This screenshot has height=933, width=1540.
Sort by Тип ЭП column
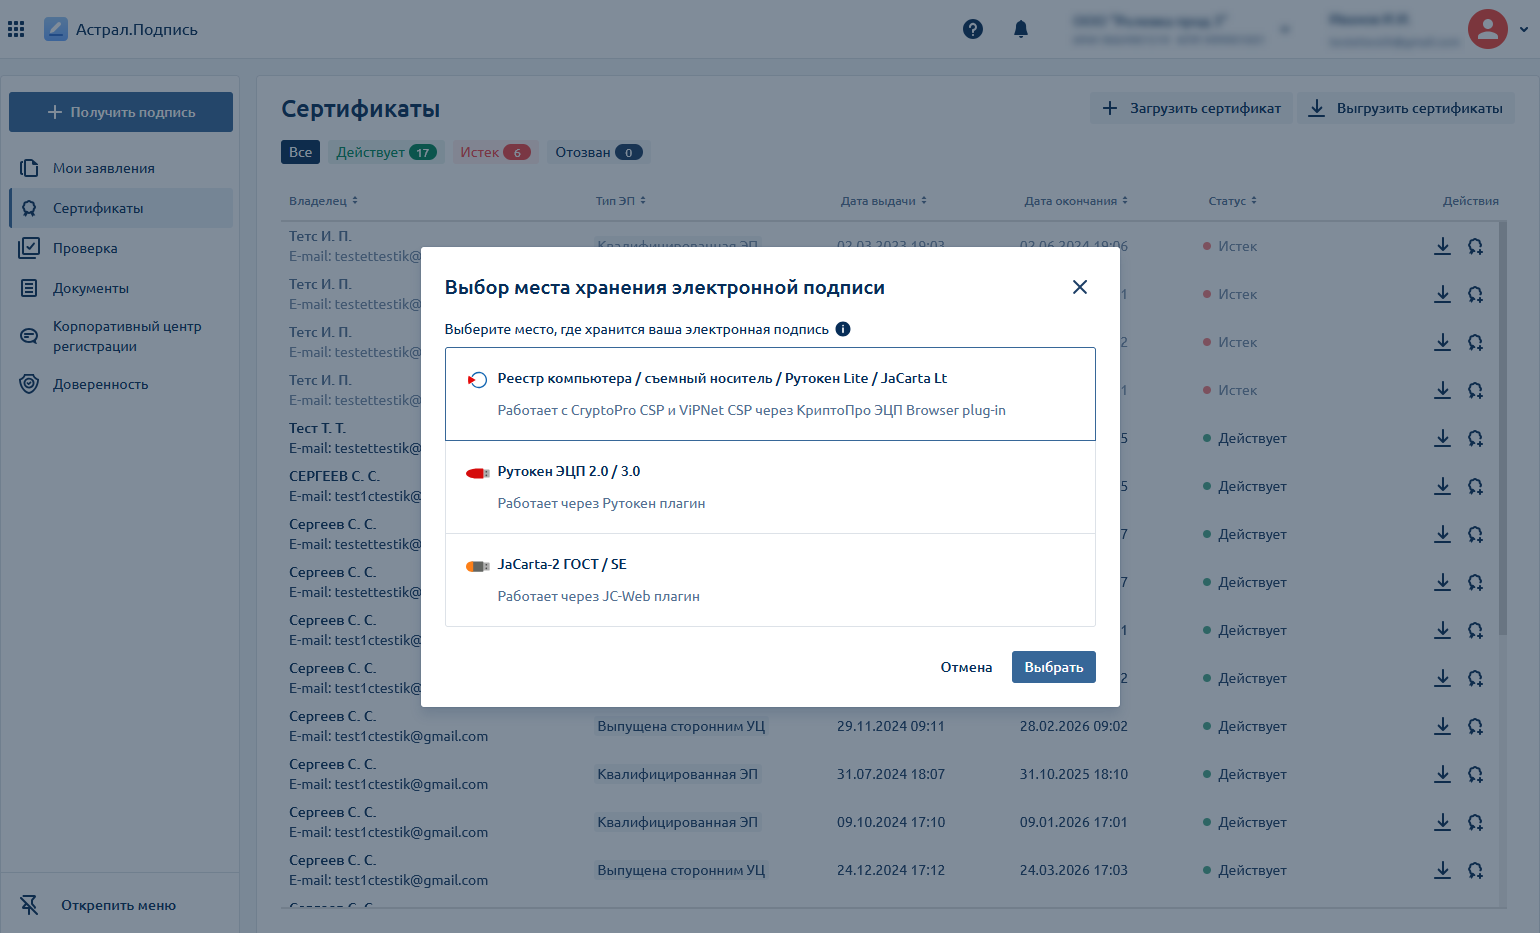(621, 201)
